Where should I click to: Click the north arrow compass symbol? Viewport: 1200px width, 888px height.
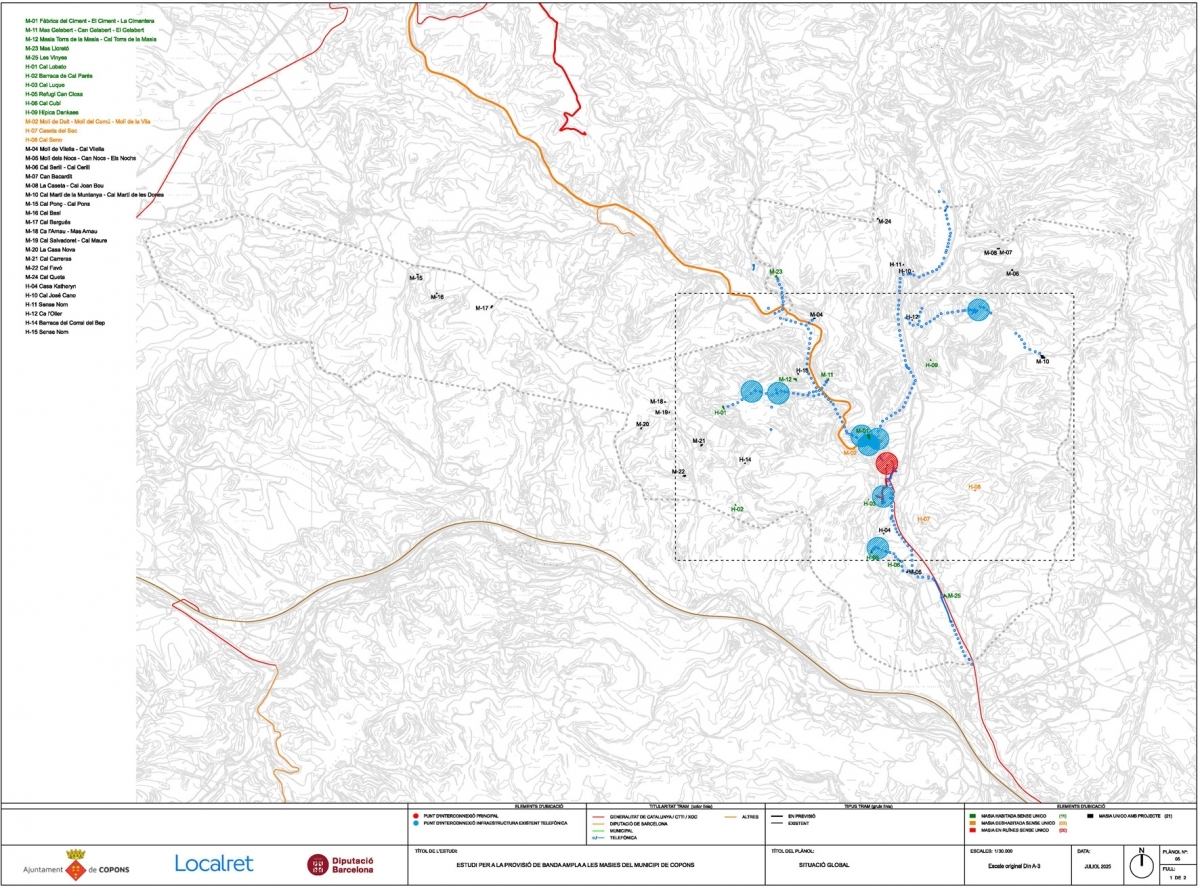1139,861
